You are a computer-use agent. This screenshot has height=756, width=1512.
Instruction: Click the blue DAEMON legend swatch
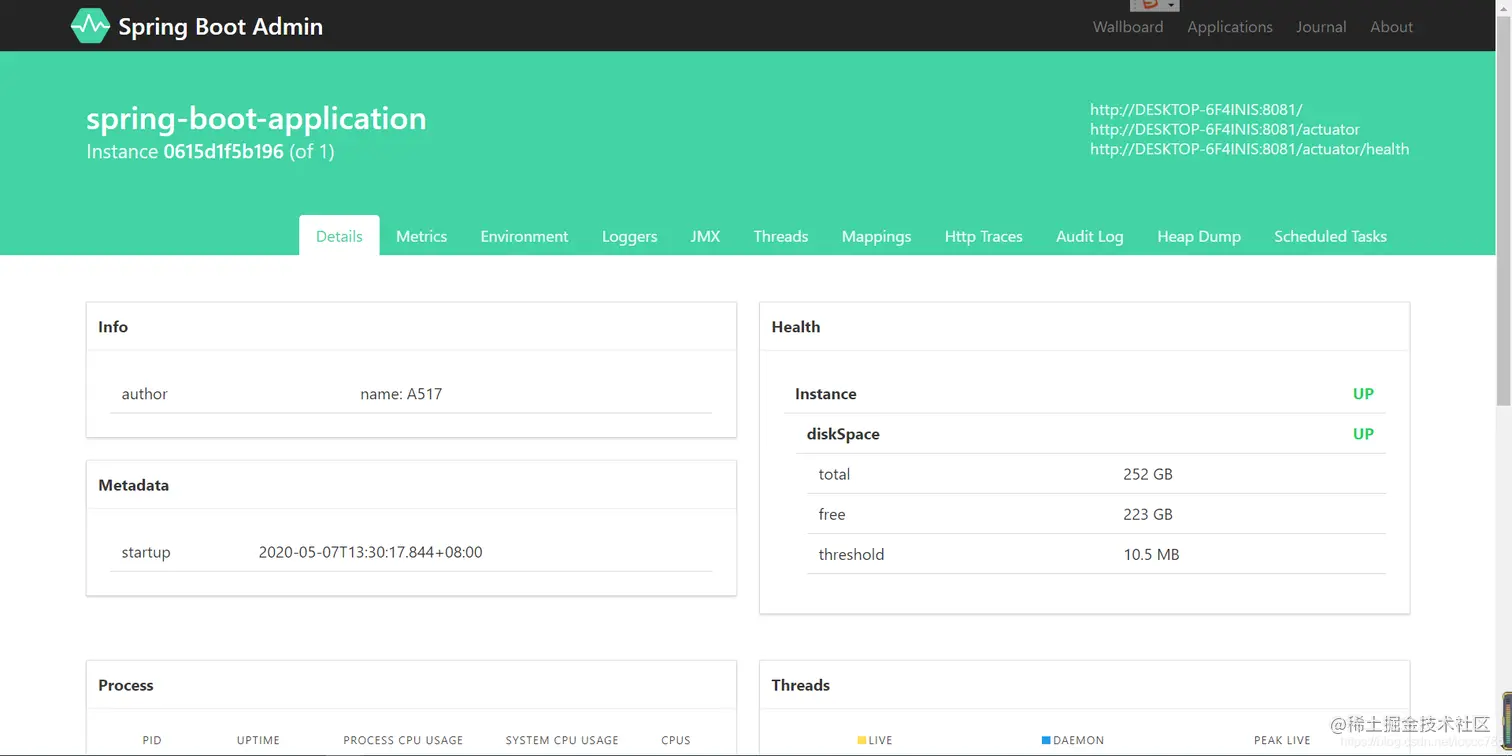[1046, 740]
